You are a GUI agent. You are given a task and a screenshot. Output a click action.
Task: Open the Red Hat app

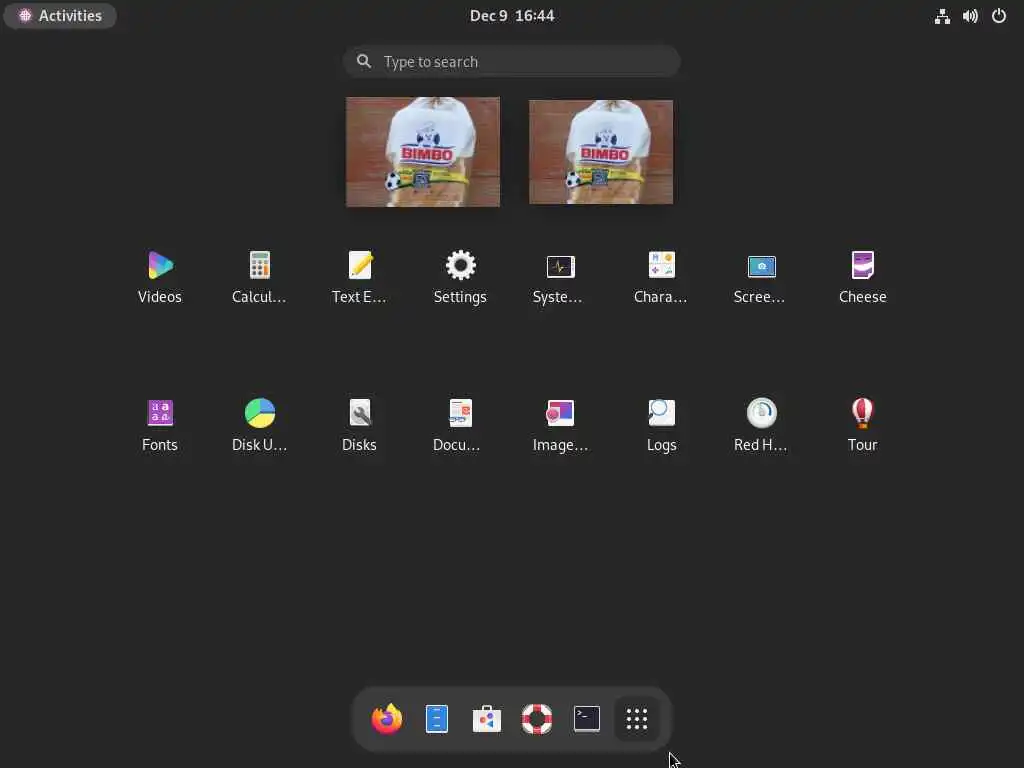point(761,425)
